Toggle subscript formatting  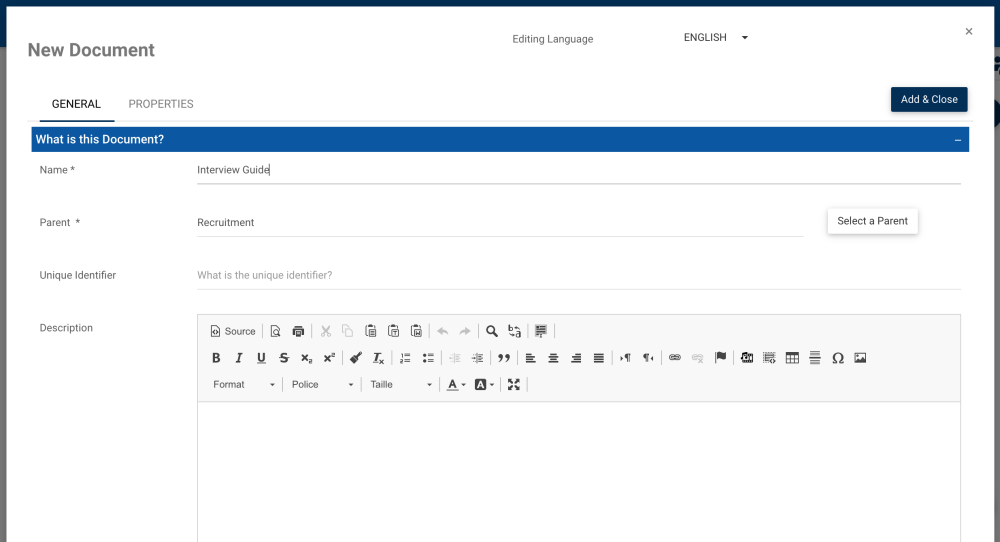(x=307, y=358)
